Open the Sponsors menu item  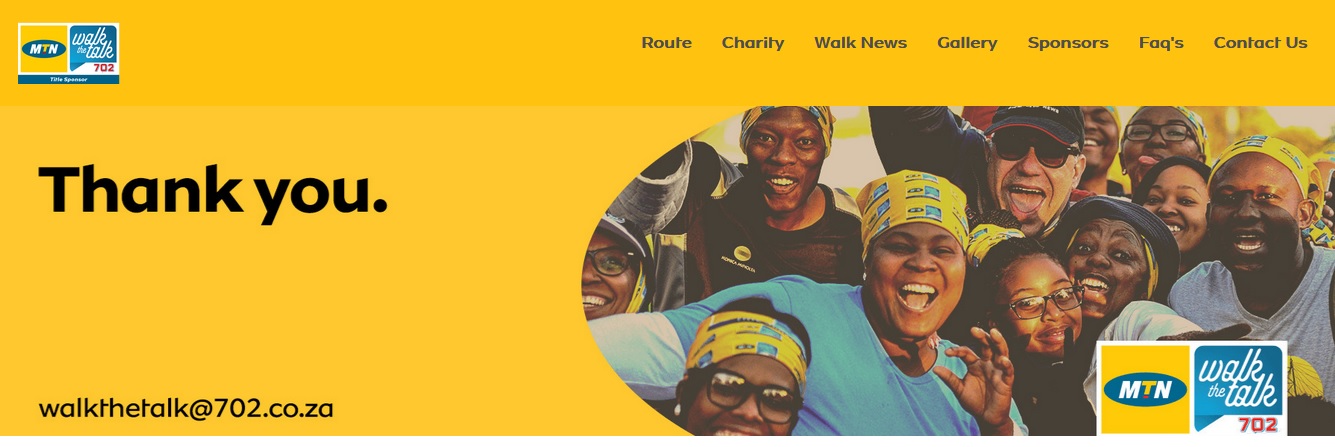click(x=1068, y=43)
